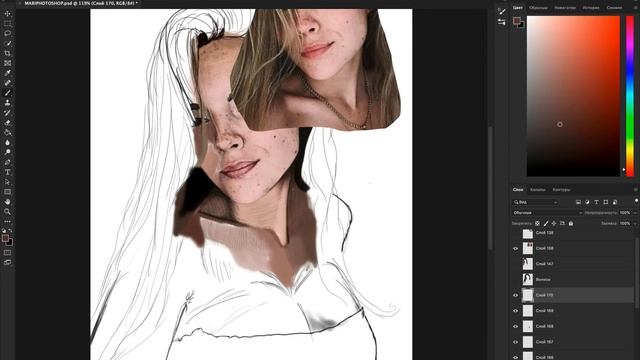Open the layer opacity slider dropdown
Screen dimensions: 640x360
coord(635,213)
